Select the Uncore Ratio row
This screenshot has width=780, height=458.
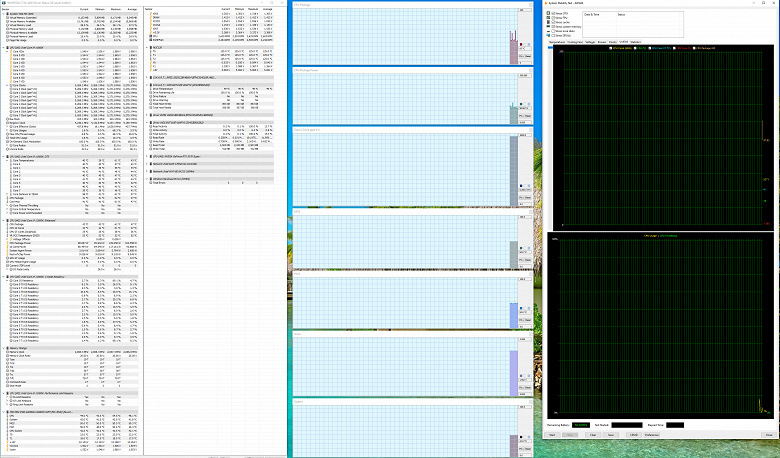(x=72, y=149)
